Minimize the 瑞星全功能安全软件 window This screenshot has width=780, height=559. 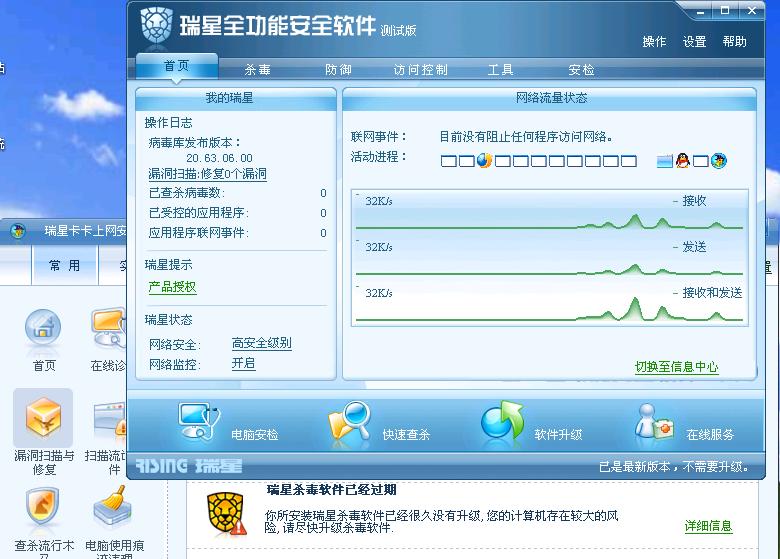pos(700,11)
